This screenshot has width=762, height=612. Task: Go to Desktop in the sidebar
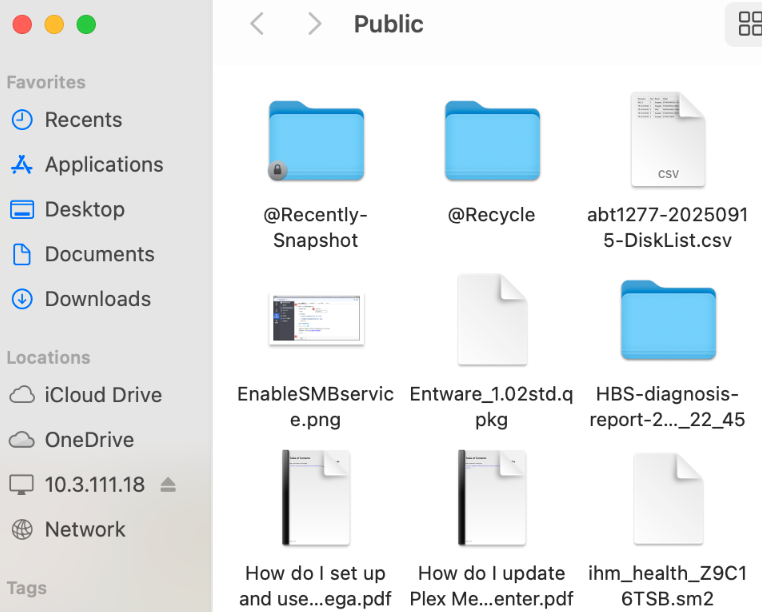click(84, 210)
